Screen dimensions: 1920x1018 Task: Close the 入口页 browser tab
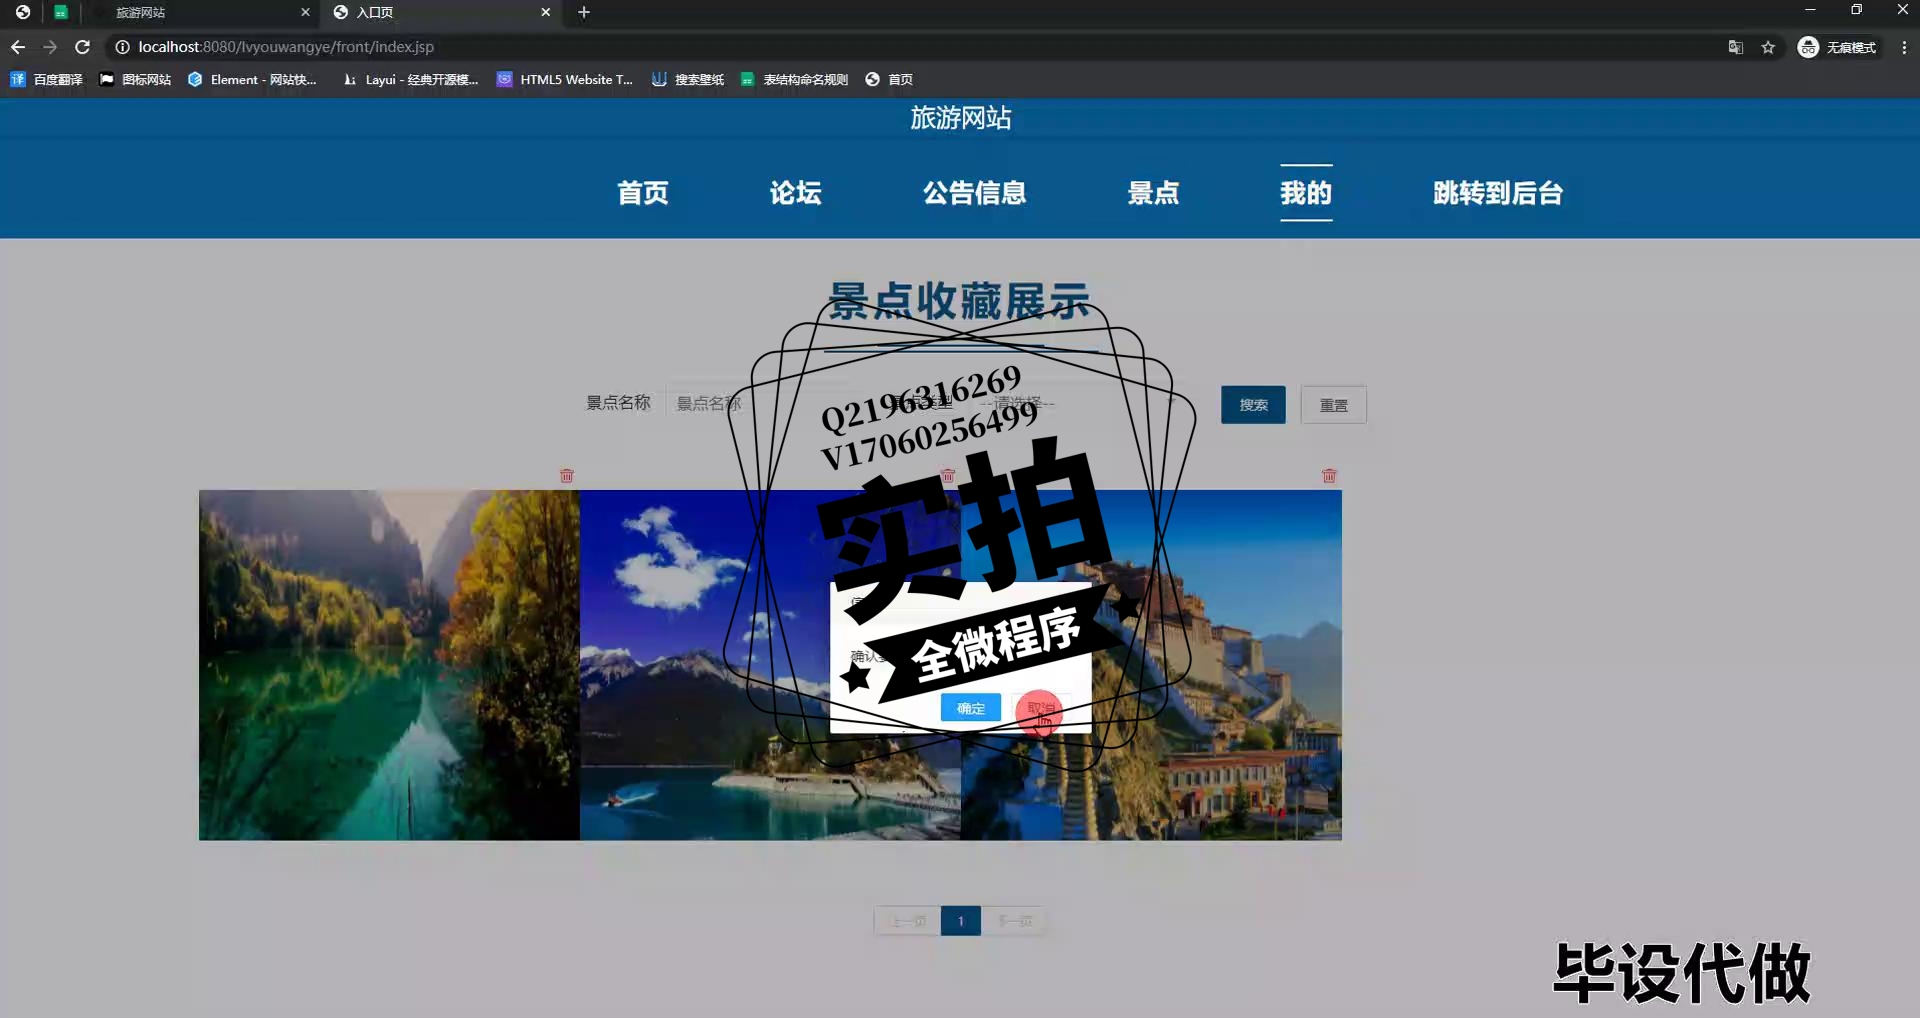coord(545,12)
